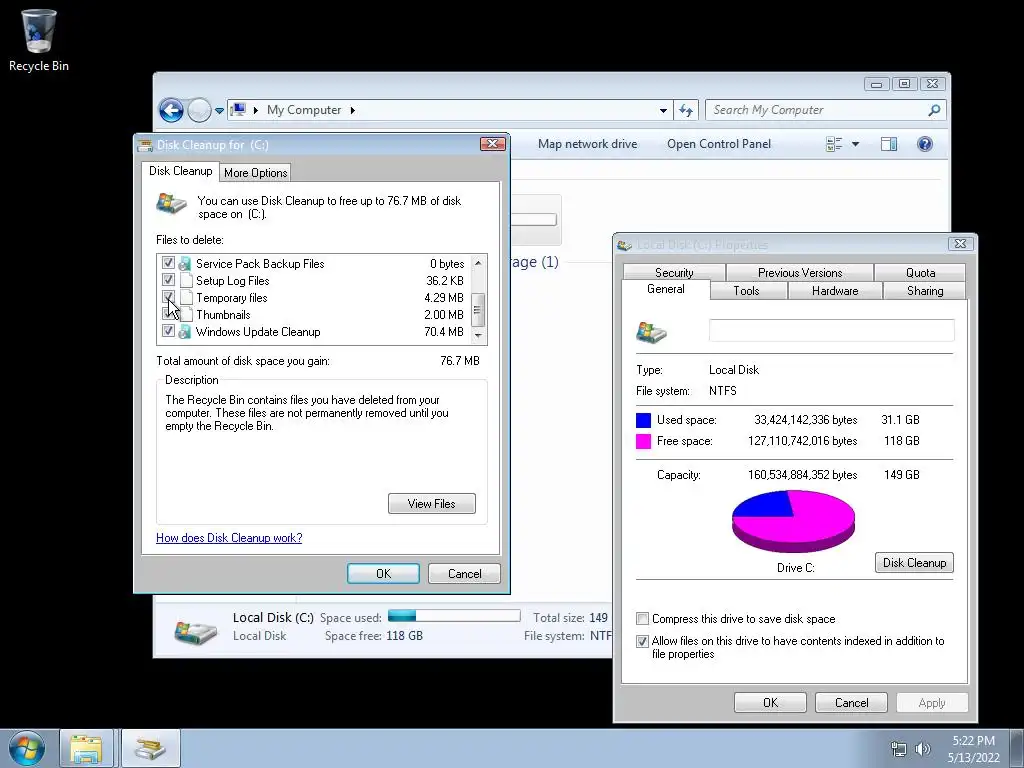
Task: Select the General tab in Properties
Action: click(665, 289)
